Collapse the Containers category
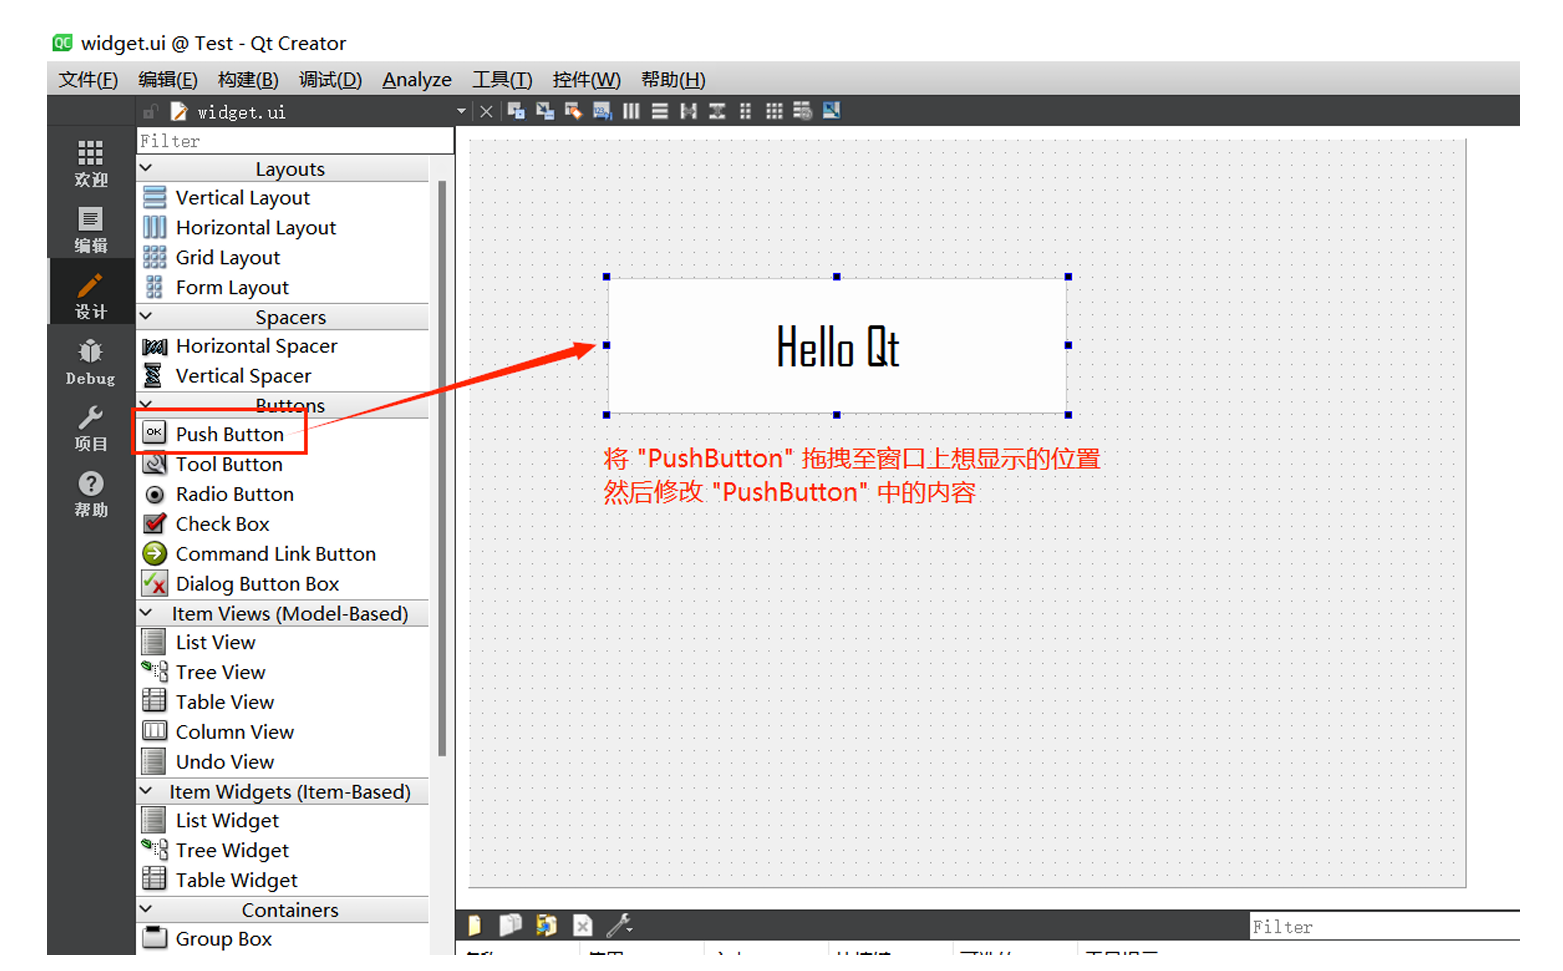 pos(147,909)
